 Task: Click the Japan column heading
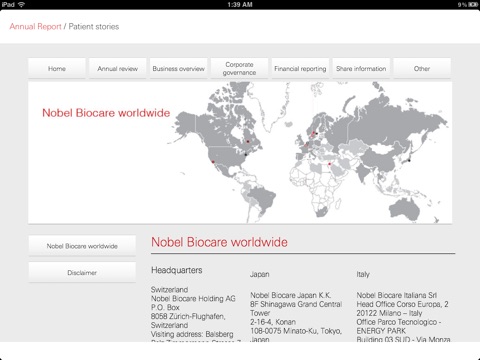pos(259,274)
